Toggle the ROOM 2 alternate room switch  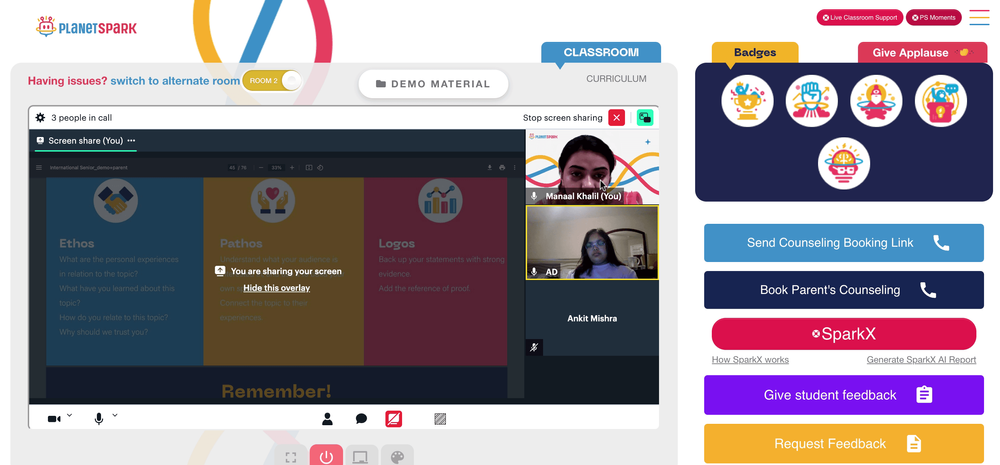(272, 81)
